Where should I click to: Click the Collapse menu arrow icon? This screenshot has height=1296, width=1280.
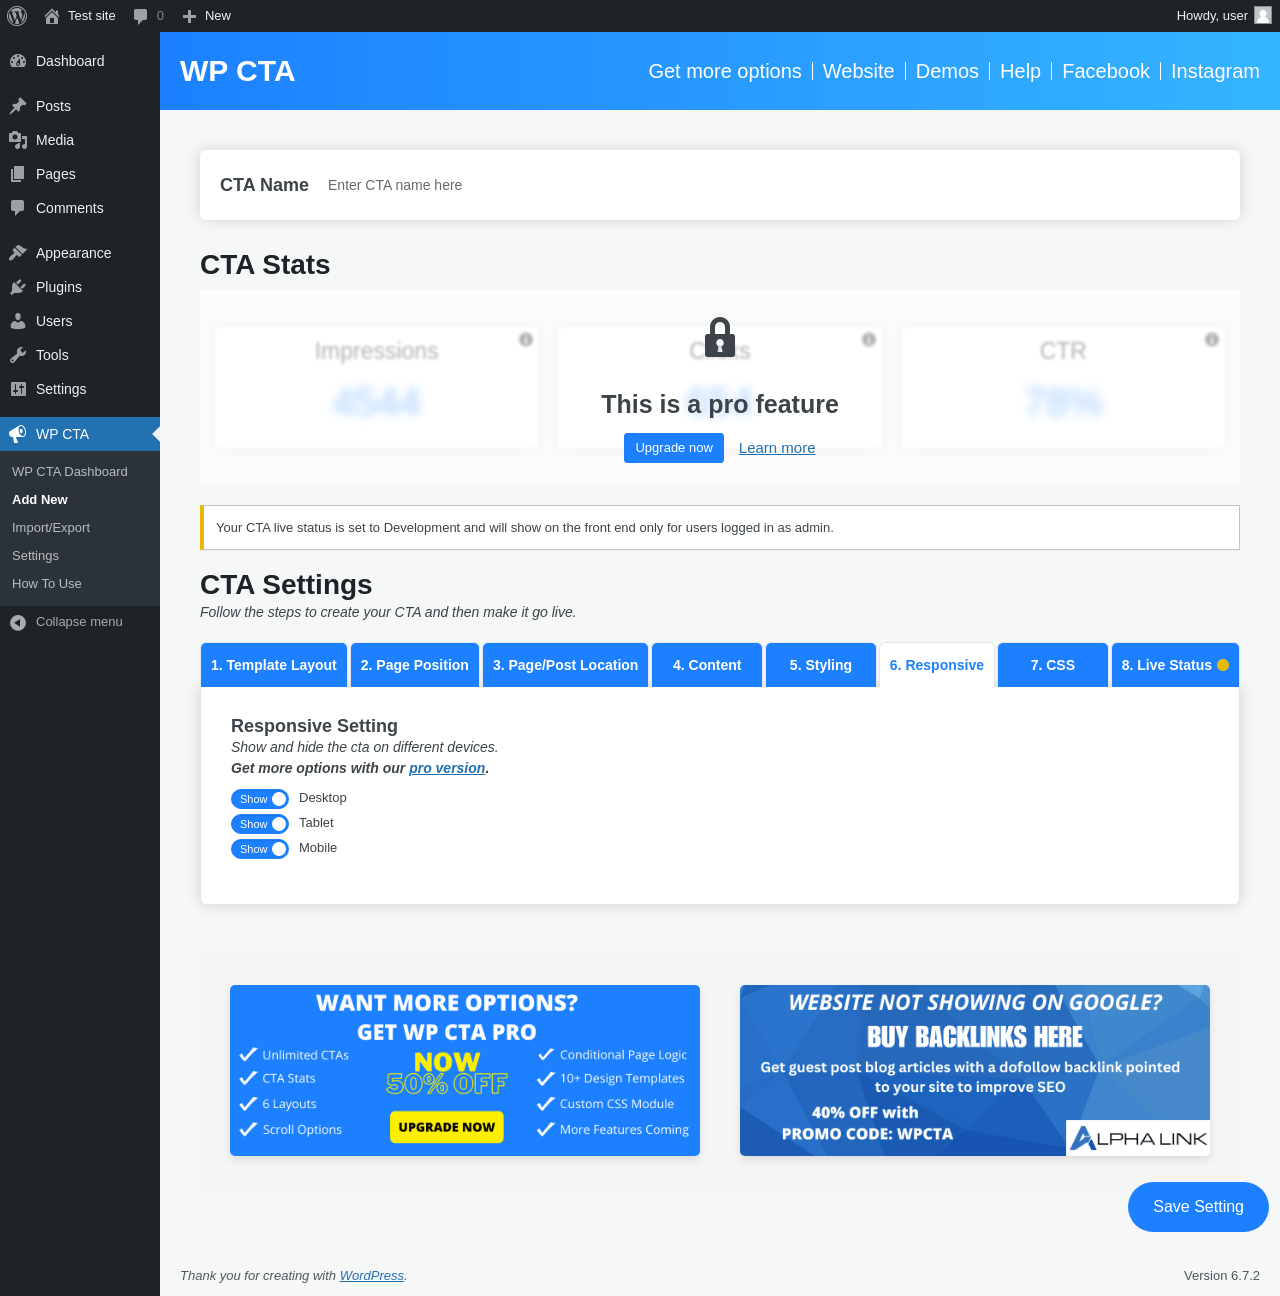point(18,622)
